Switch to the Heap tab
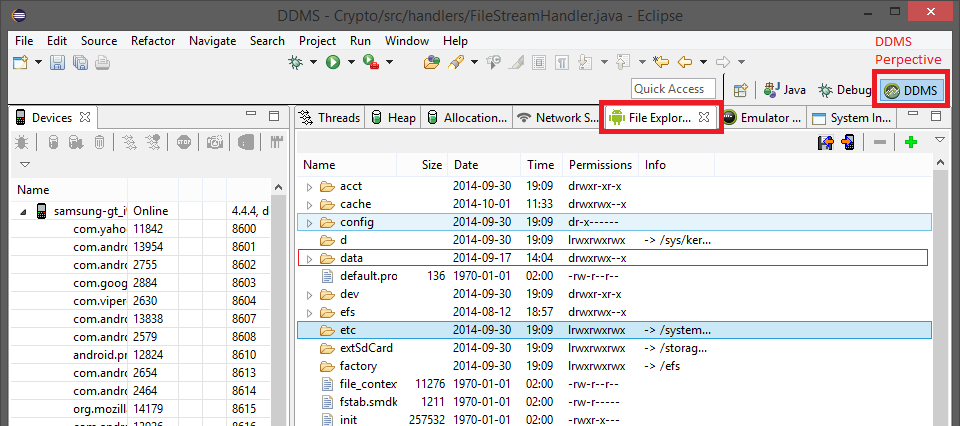 tap(394, 118)
